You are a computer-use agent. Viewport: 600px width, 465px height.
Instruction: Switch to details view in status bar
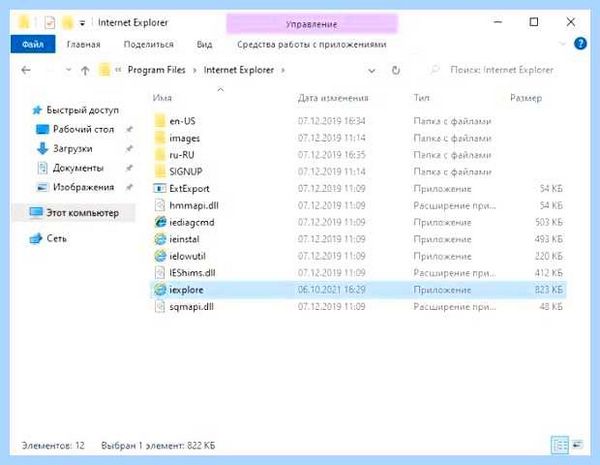tap(560, 445)
